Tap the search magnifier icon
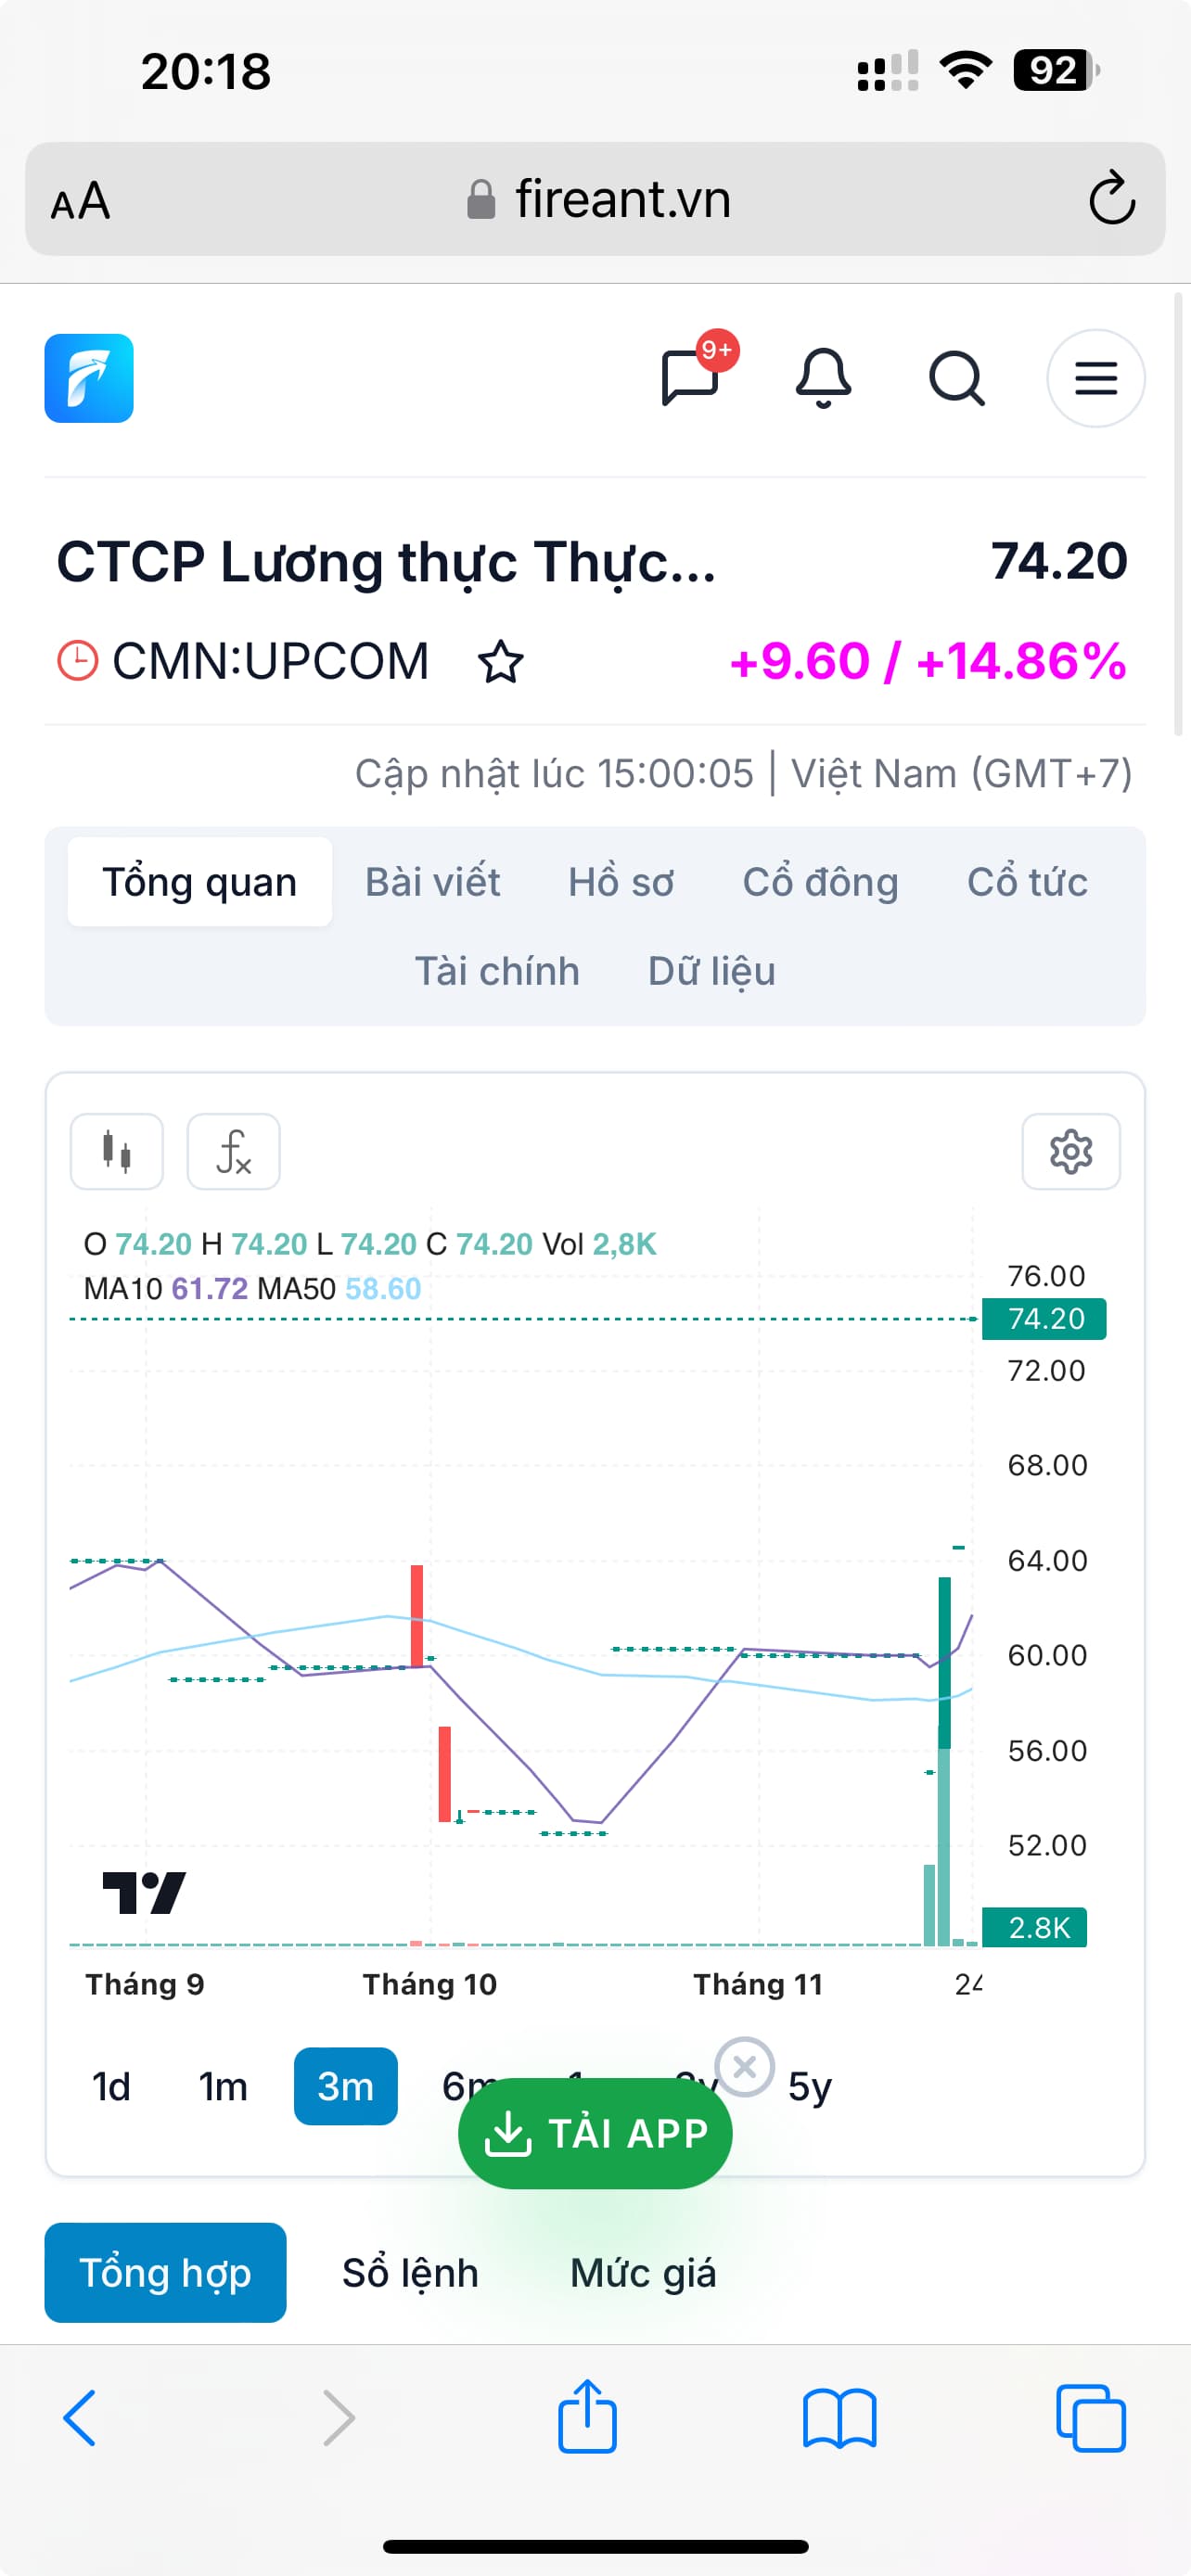 tap(956, 378)
